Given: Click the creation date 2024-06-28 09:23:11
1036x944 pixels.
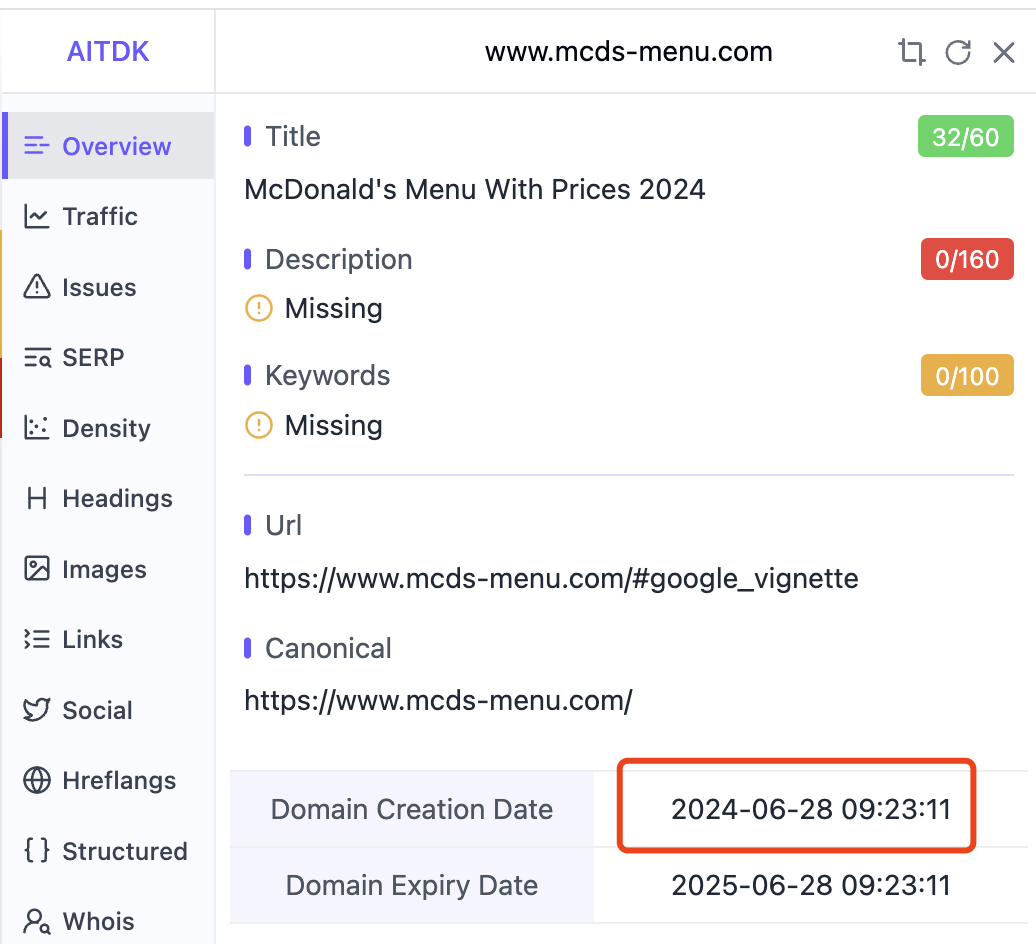Looking at the screenshot, I should [x=811, y=809].
